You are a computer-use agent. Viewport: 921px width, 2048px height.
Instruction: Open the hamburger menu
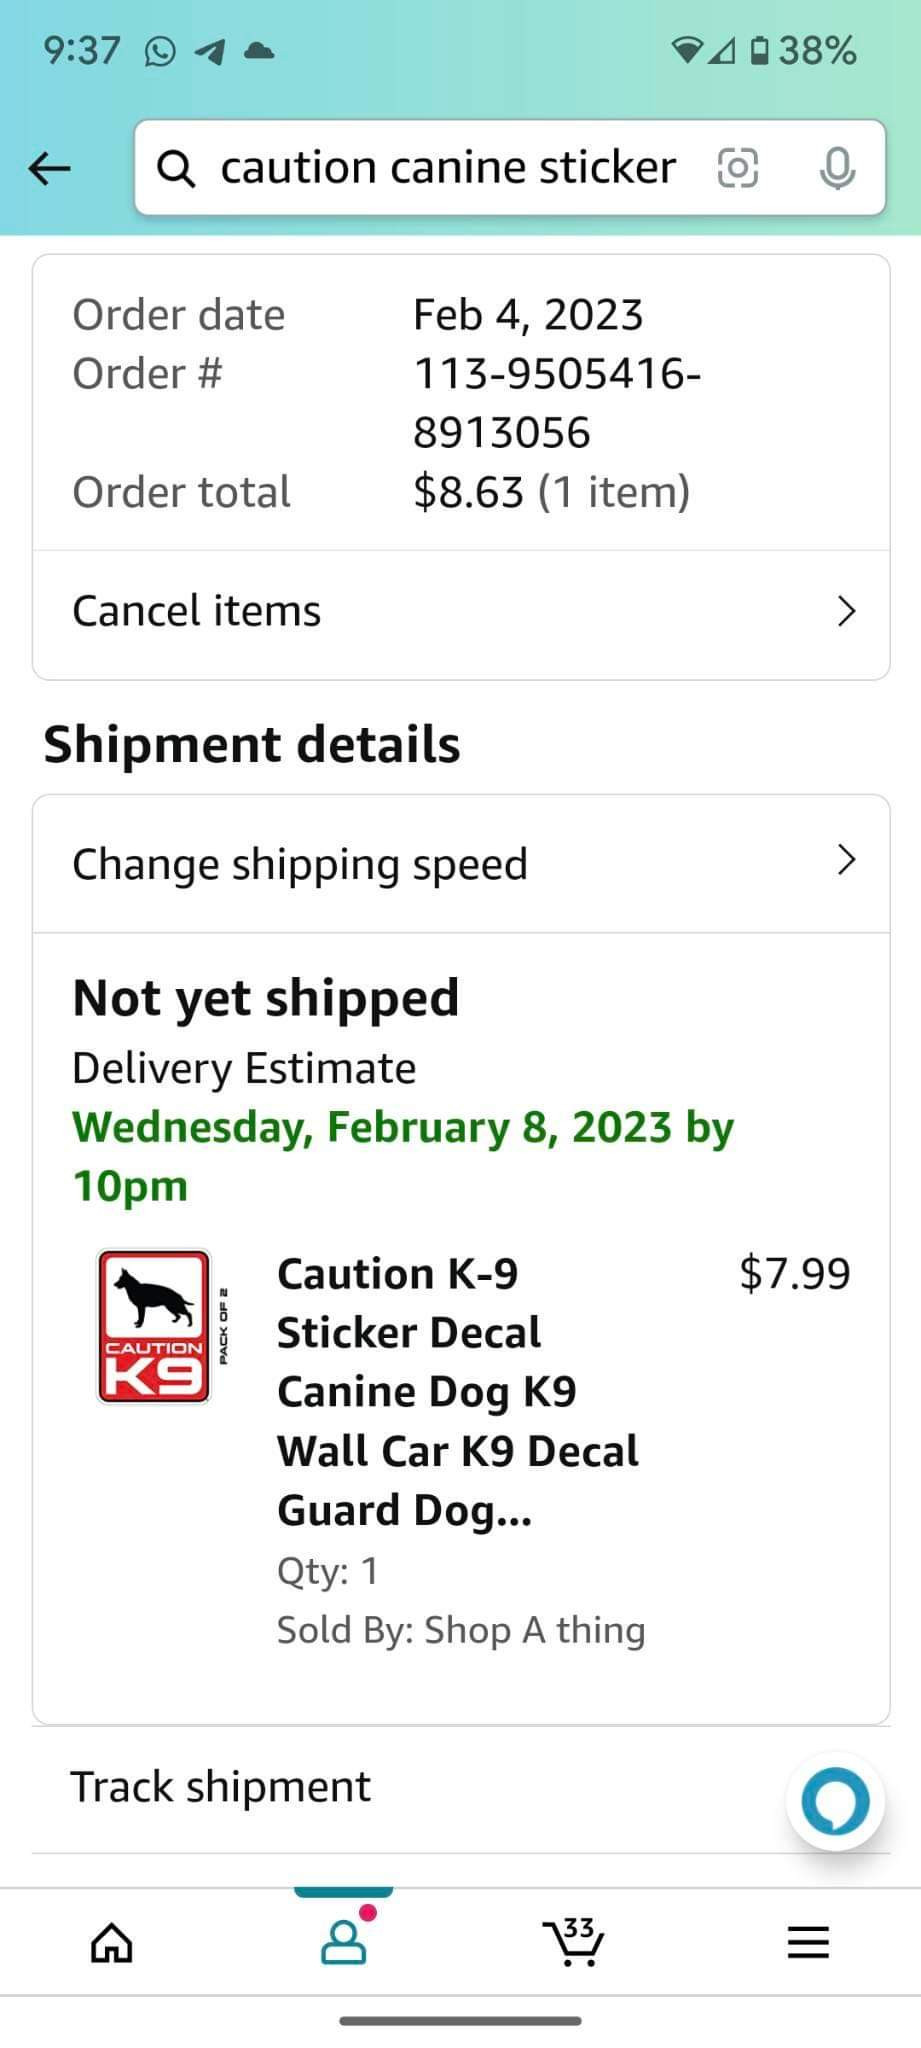(808, 1943)
